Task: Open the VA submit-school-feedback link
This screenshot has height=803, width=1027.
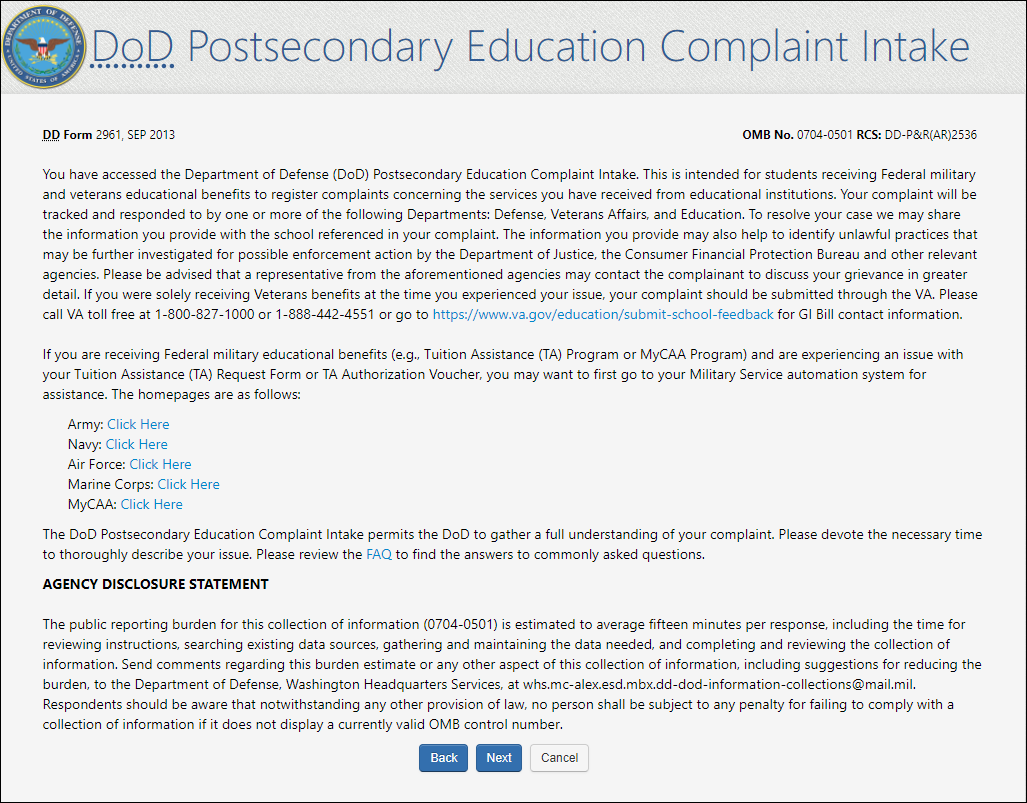Action: (602, 314)
